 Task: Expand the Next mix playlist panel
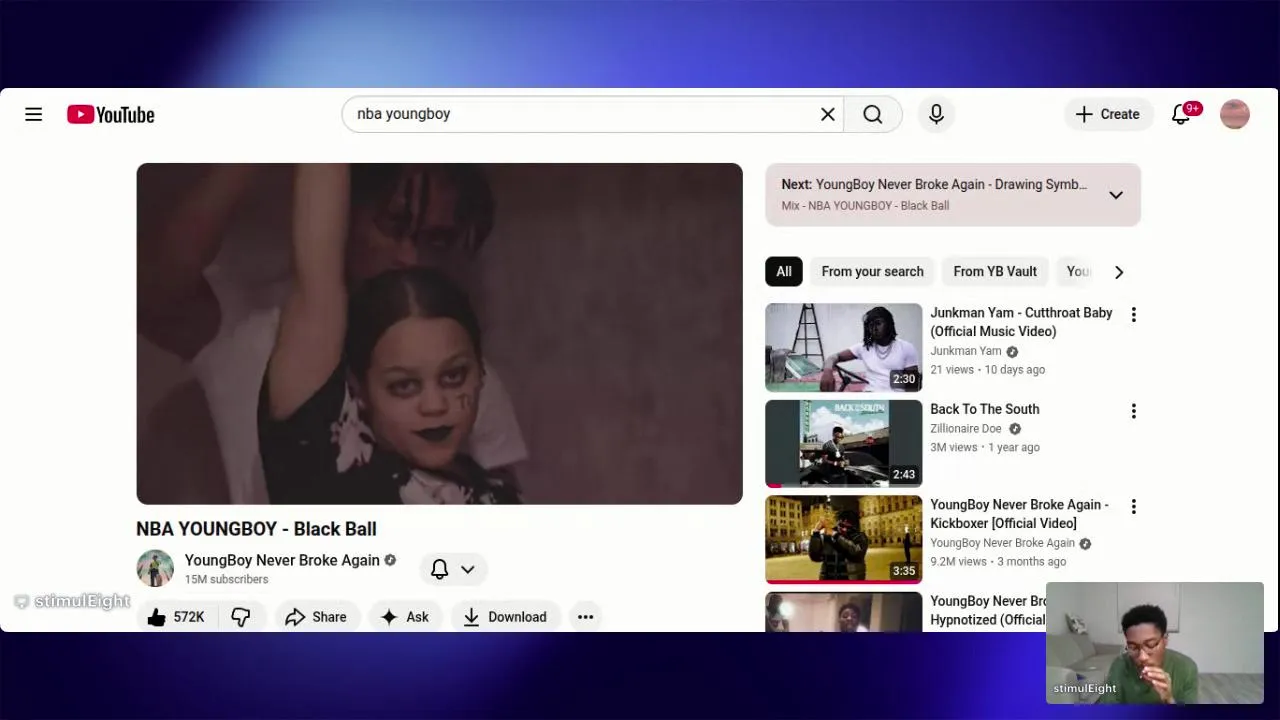pos(1116,195)
